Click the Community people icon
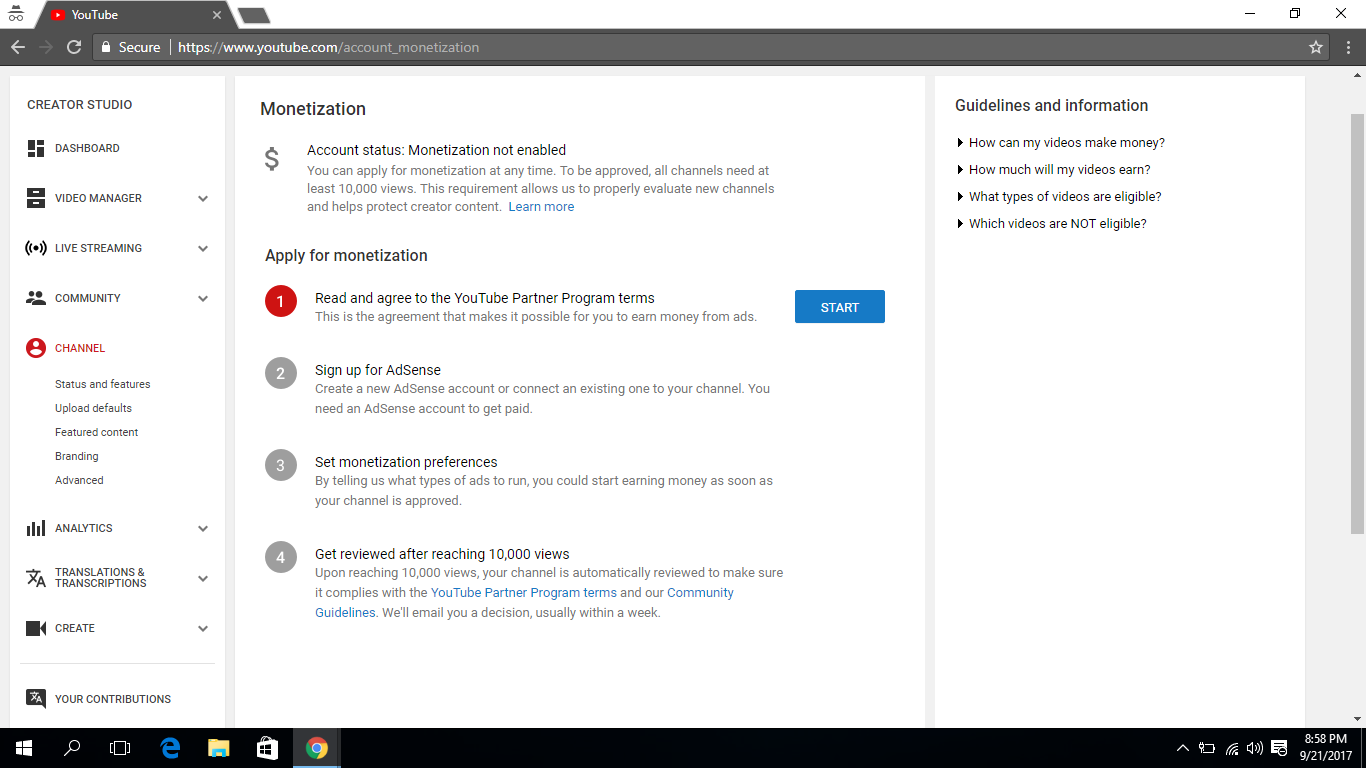 (x=36, y=298)
